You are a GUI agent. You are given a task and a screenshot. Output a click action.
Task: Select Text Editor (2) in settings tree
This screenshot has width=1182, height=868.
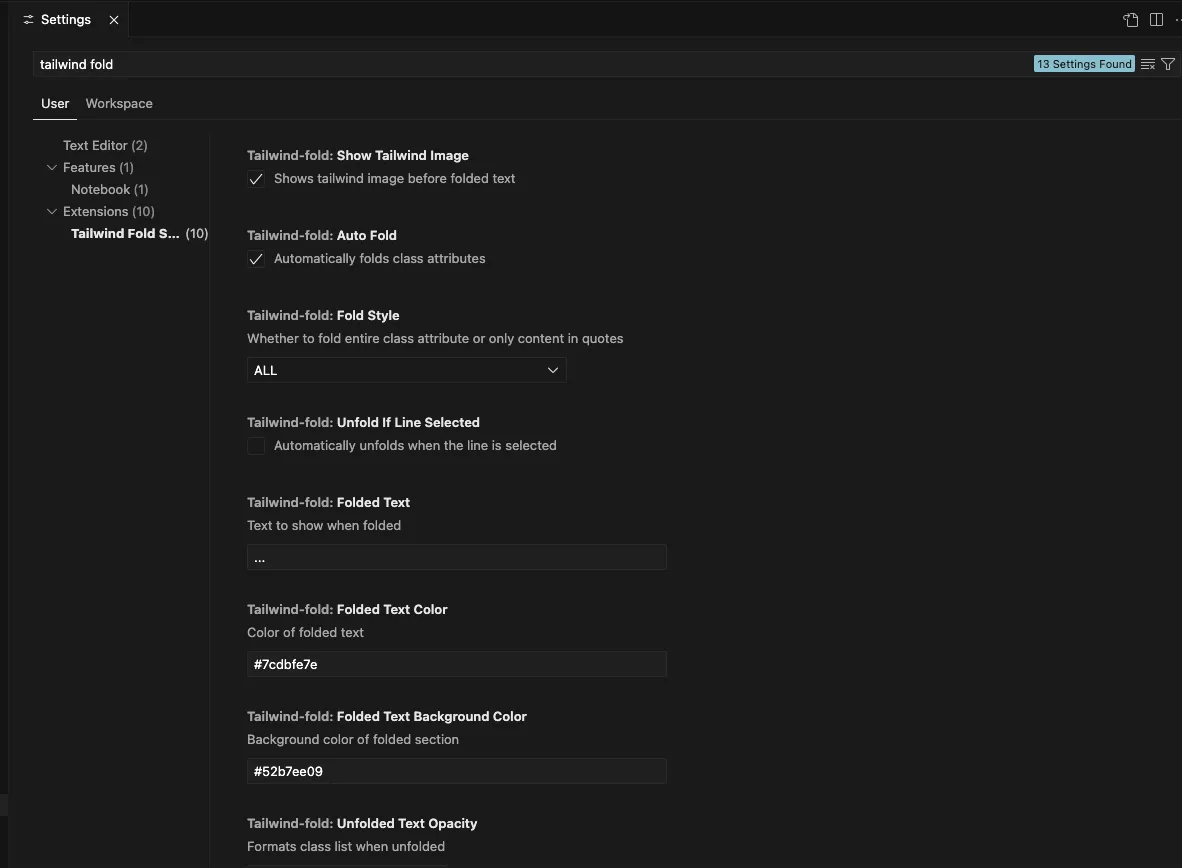(105, 145)
